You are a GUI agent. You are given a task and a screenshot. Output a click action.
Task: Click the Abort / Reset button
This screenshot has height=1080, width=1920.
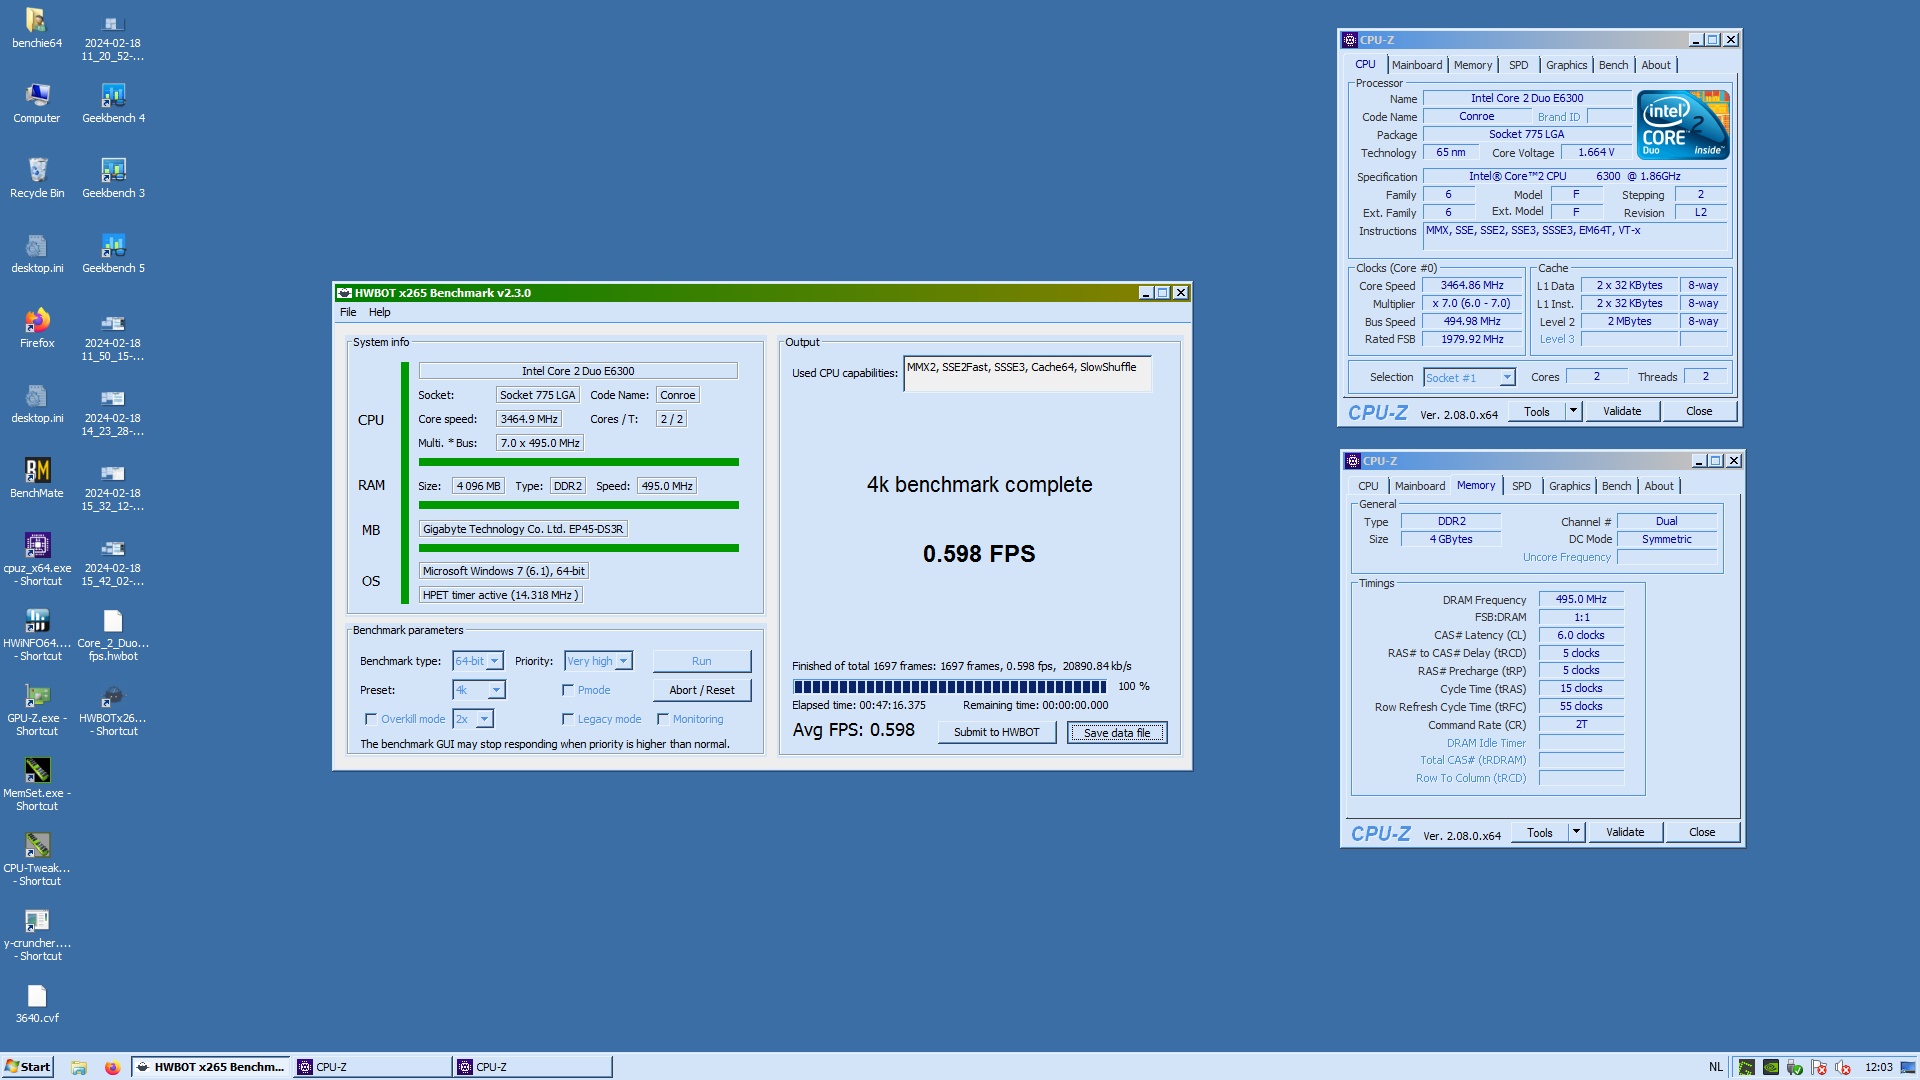point(701,690)
